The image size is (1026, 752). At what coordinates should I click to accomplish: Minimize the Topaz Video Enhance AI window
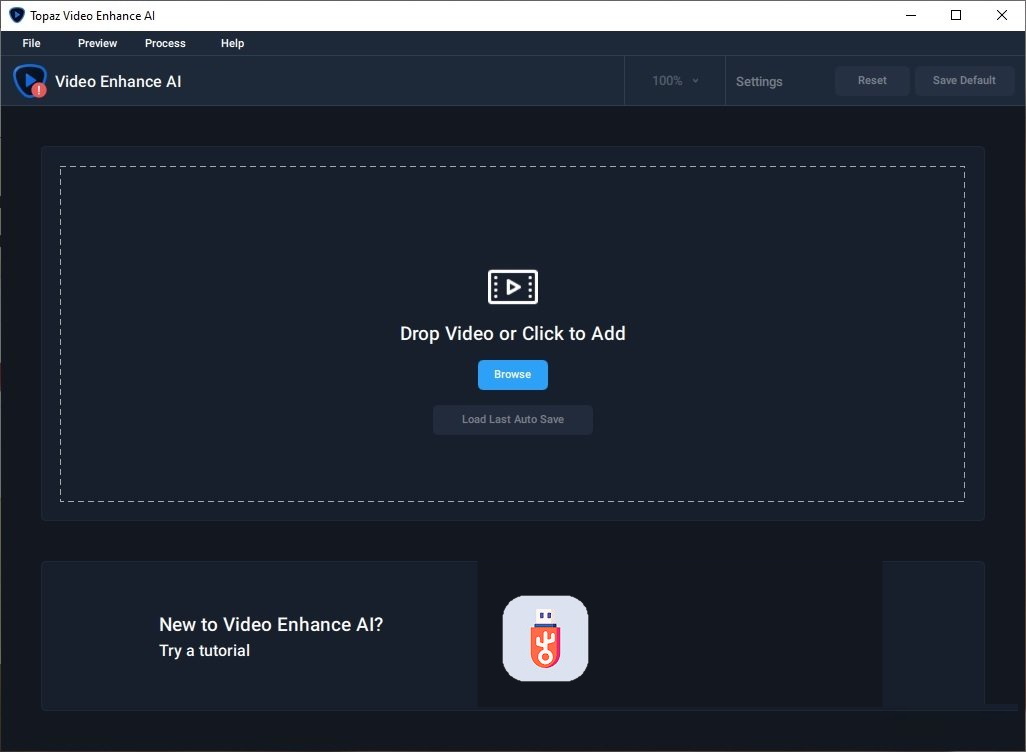point(910,15)
